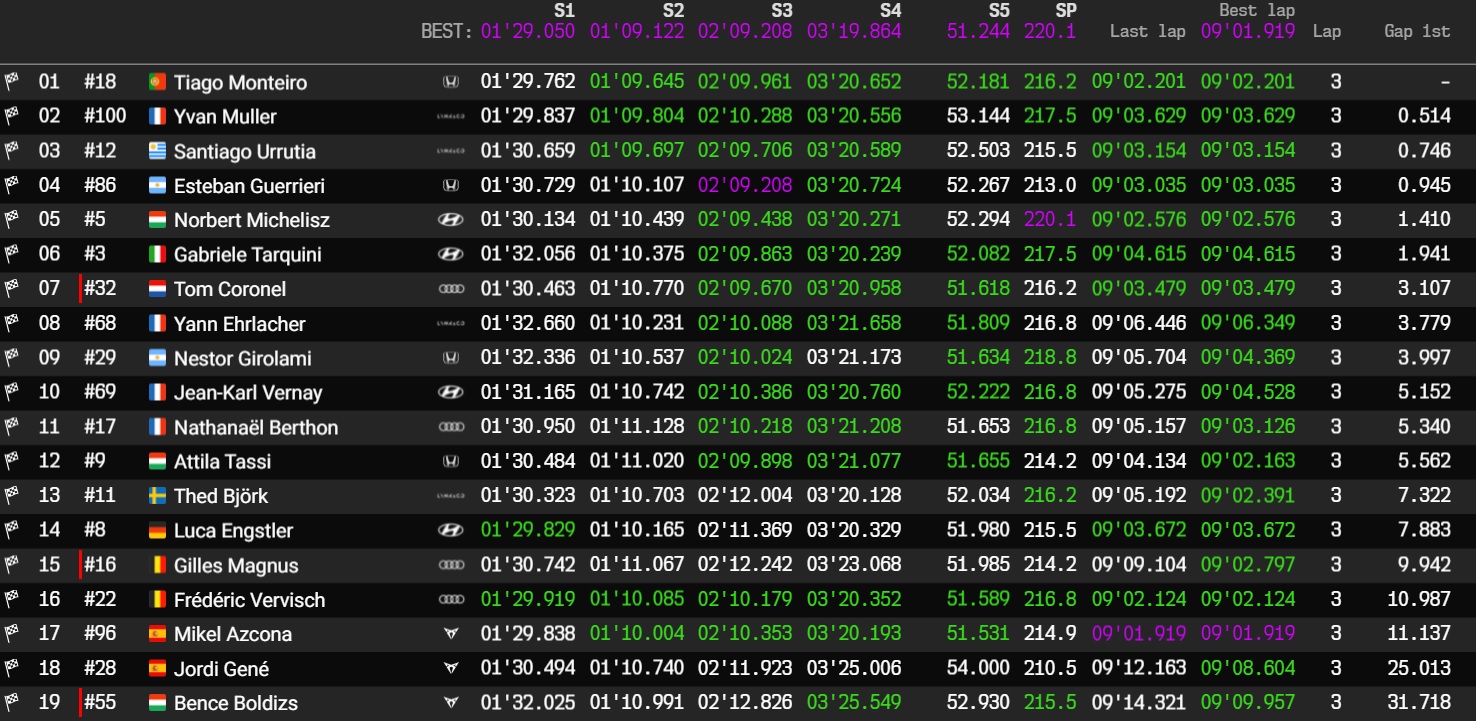Click the Lynk & Co logo beside Yvan Muller
This screenshot has width=1476, height=721.
(x=451, y=117)
